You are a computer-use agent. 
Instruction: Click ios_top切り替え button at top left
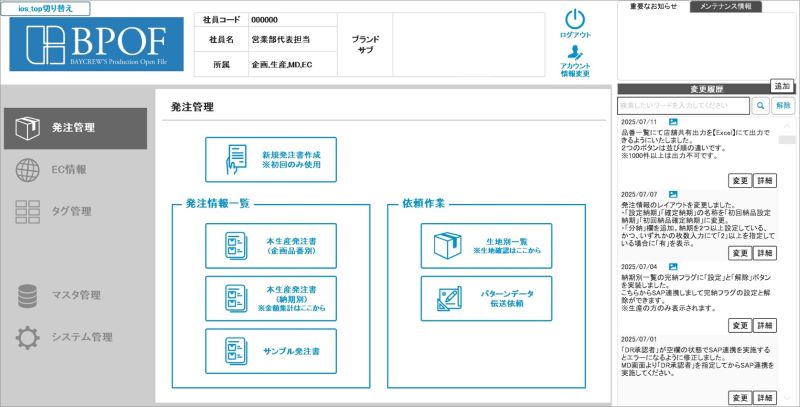47,8
